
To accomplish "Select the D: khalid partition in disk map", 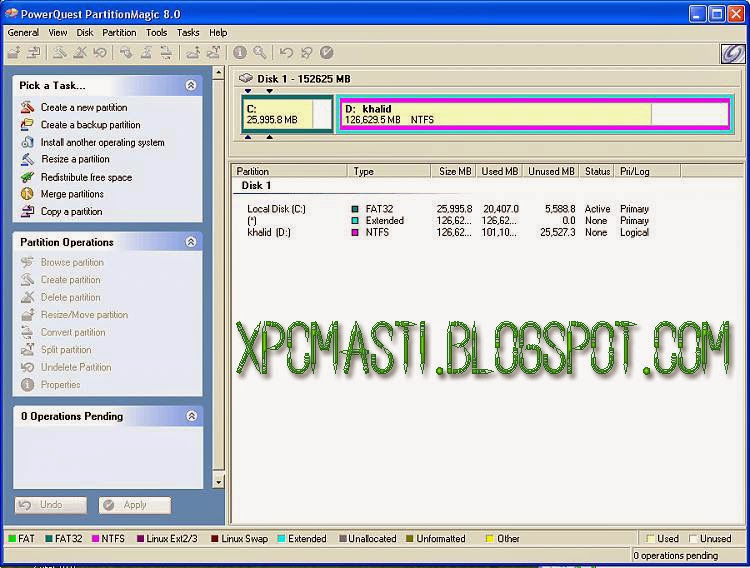I will (x=534, y=114).
